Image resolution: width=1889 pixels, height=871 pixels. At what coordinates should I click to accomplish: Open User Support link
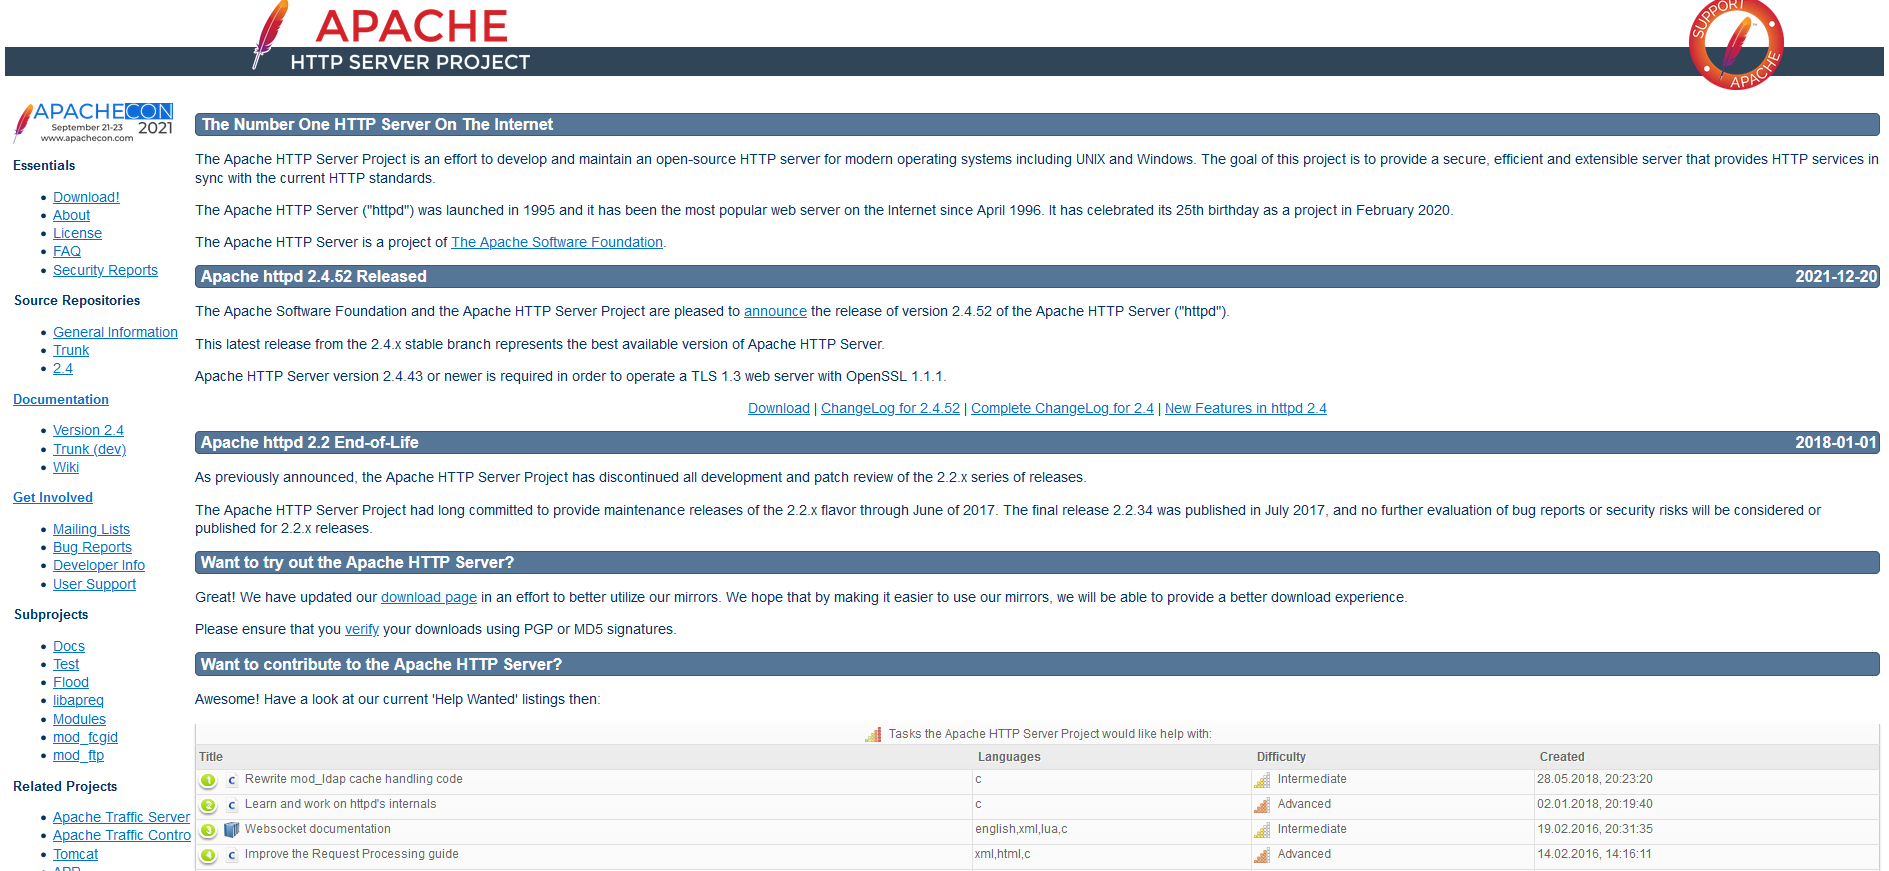point(94,584)
